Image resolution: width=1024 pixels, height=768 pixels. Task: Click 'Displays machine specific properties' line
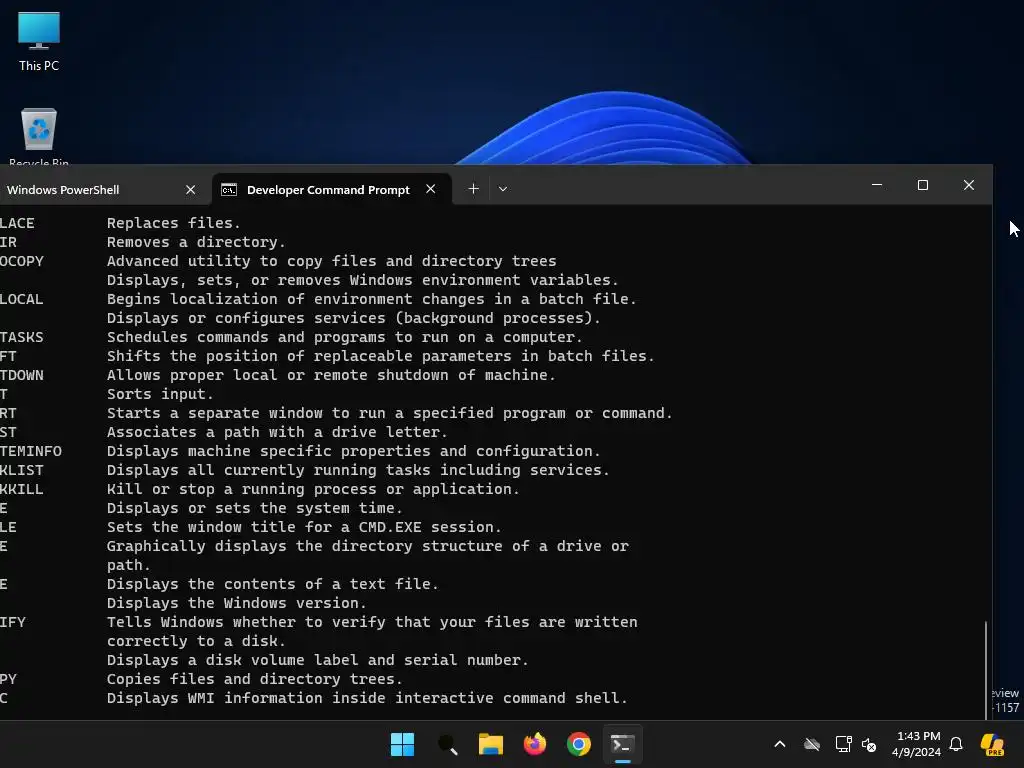coord(353,451)
